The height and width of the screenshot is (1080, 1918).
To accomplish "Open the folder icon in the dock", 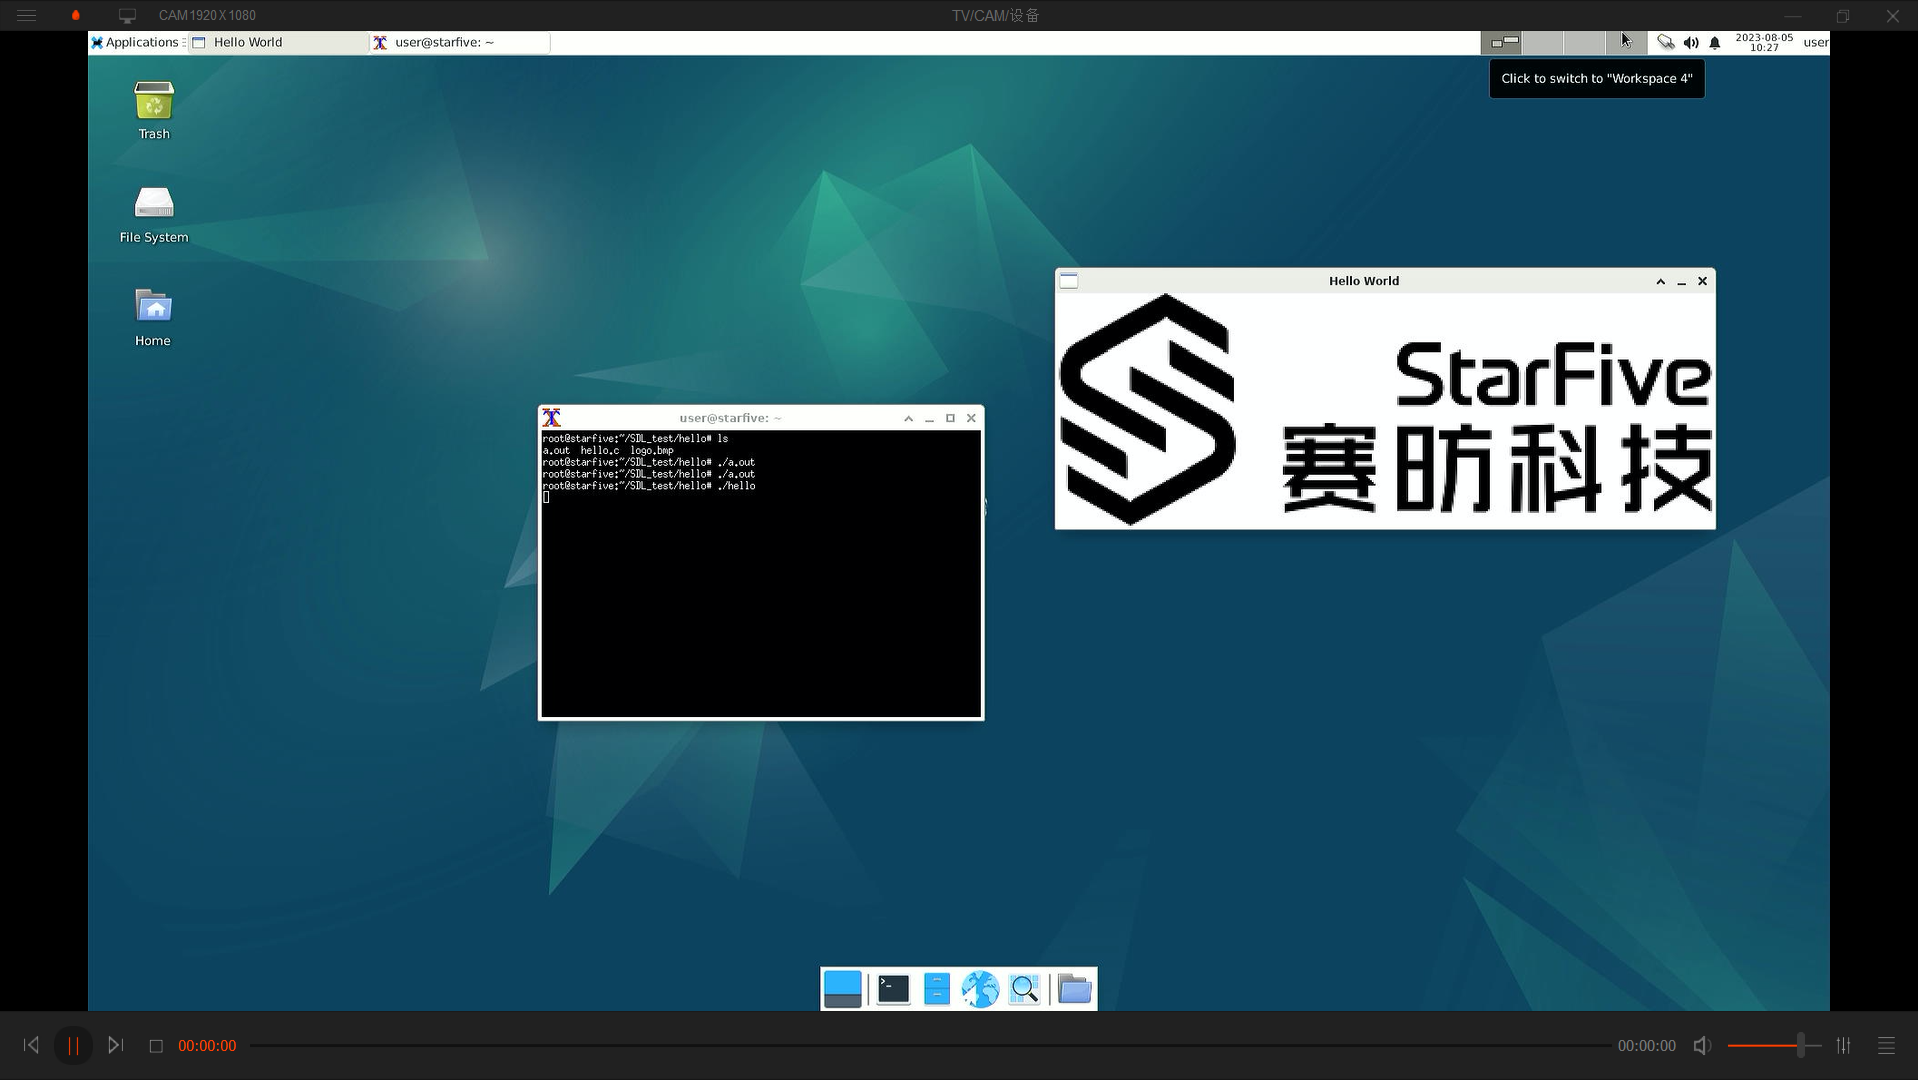I will 1074,989.
